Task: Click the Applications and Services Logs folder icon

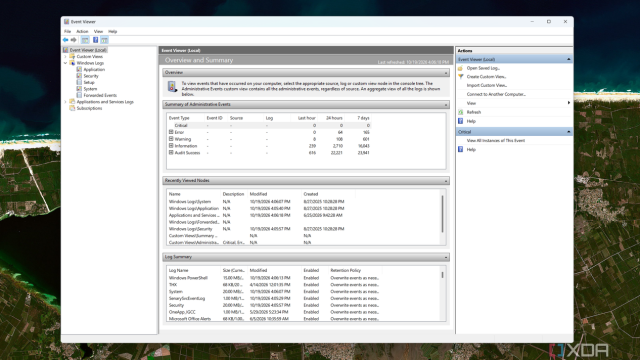Action: click(x=72, y=102)
